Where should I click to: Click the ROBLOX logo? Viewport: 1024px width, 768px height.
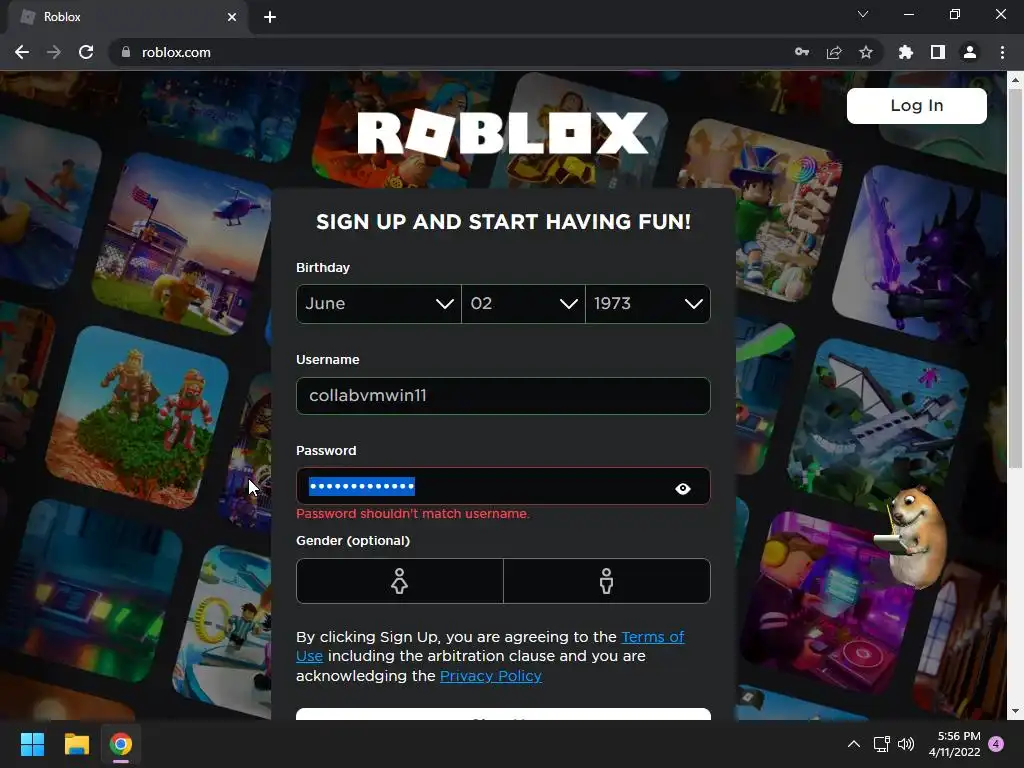[503, 133]
